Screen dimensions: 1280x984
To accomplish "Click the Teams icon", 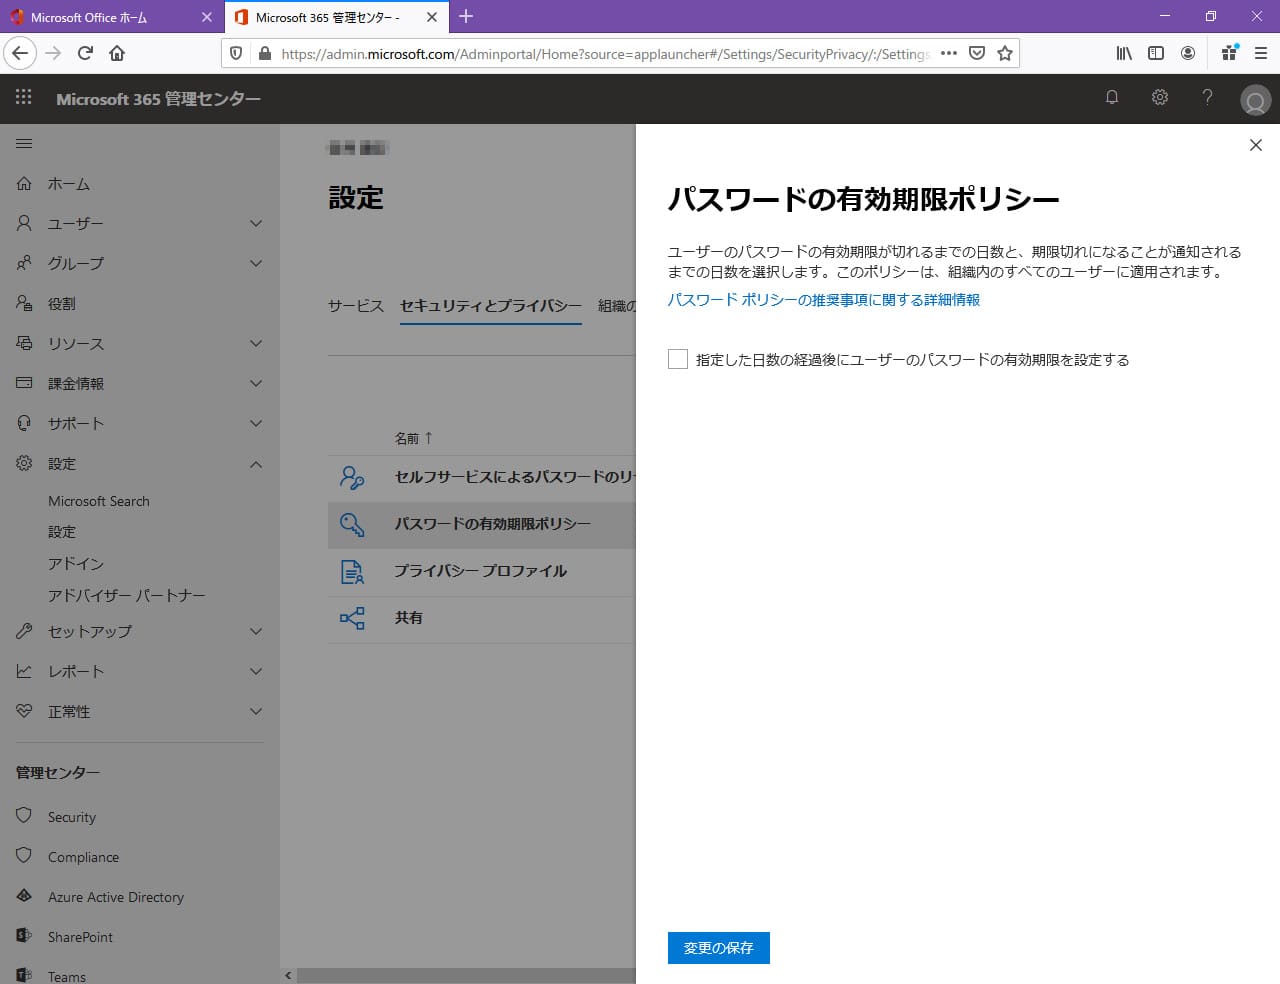I will pyautogui.click(x=24, y=975).
